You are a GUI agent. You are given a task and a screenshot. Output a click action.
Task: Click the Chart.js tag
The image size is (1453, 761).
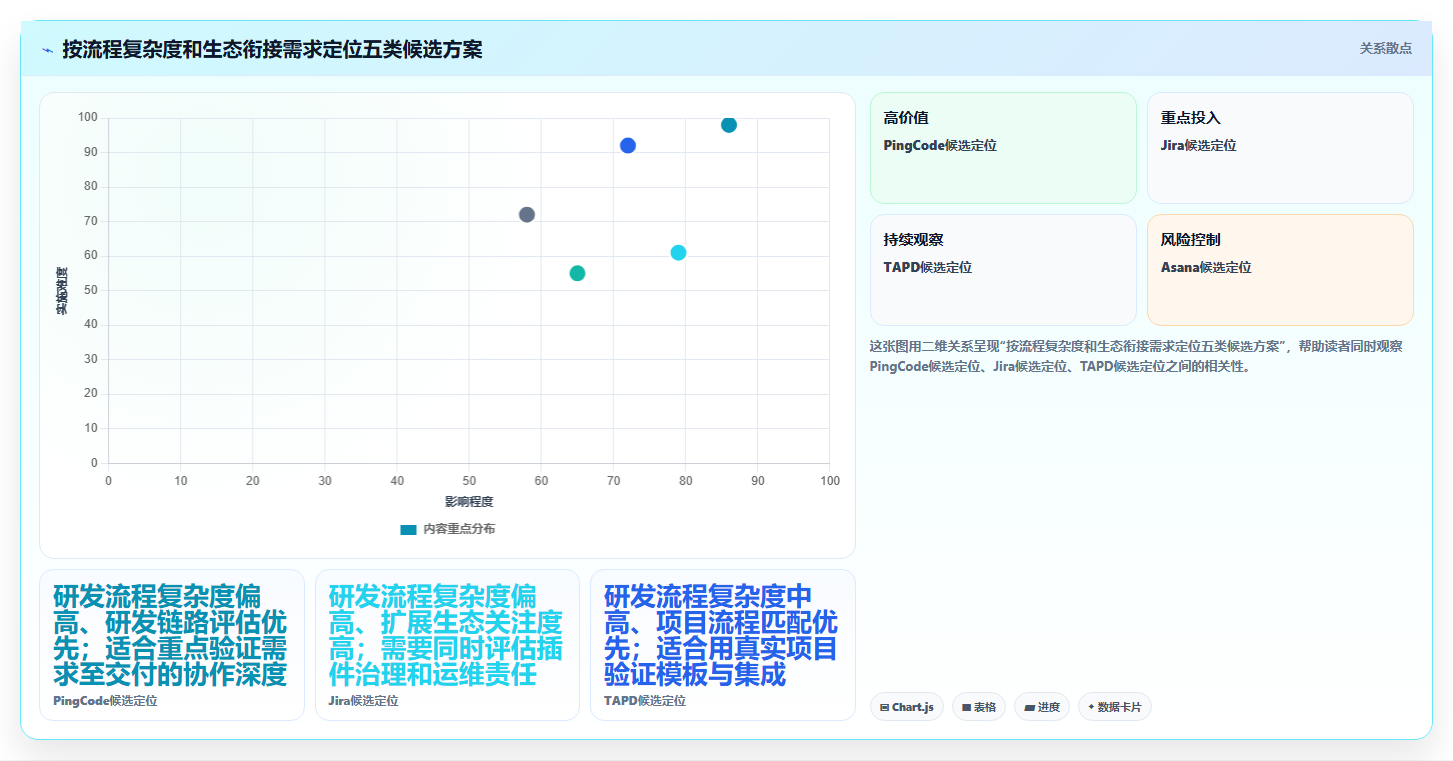click(x=907, y=707)
